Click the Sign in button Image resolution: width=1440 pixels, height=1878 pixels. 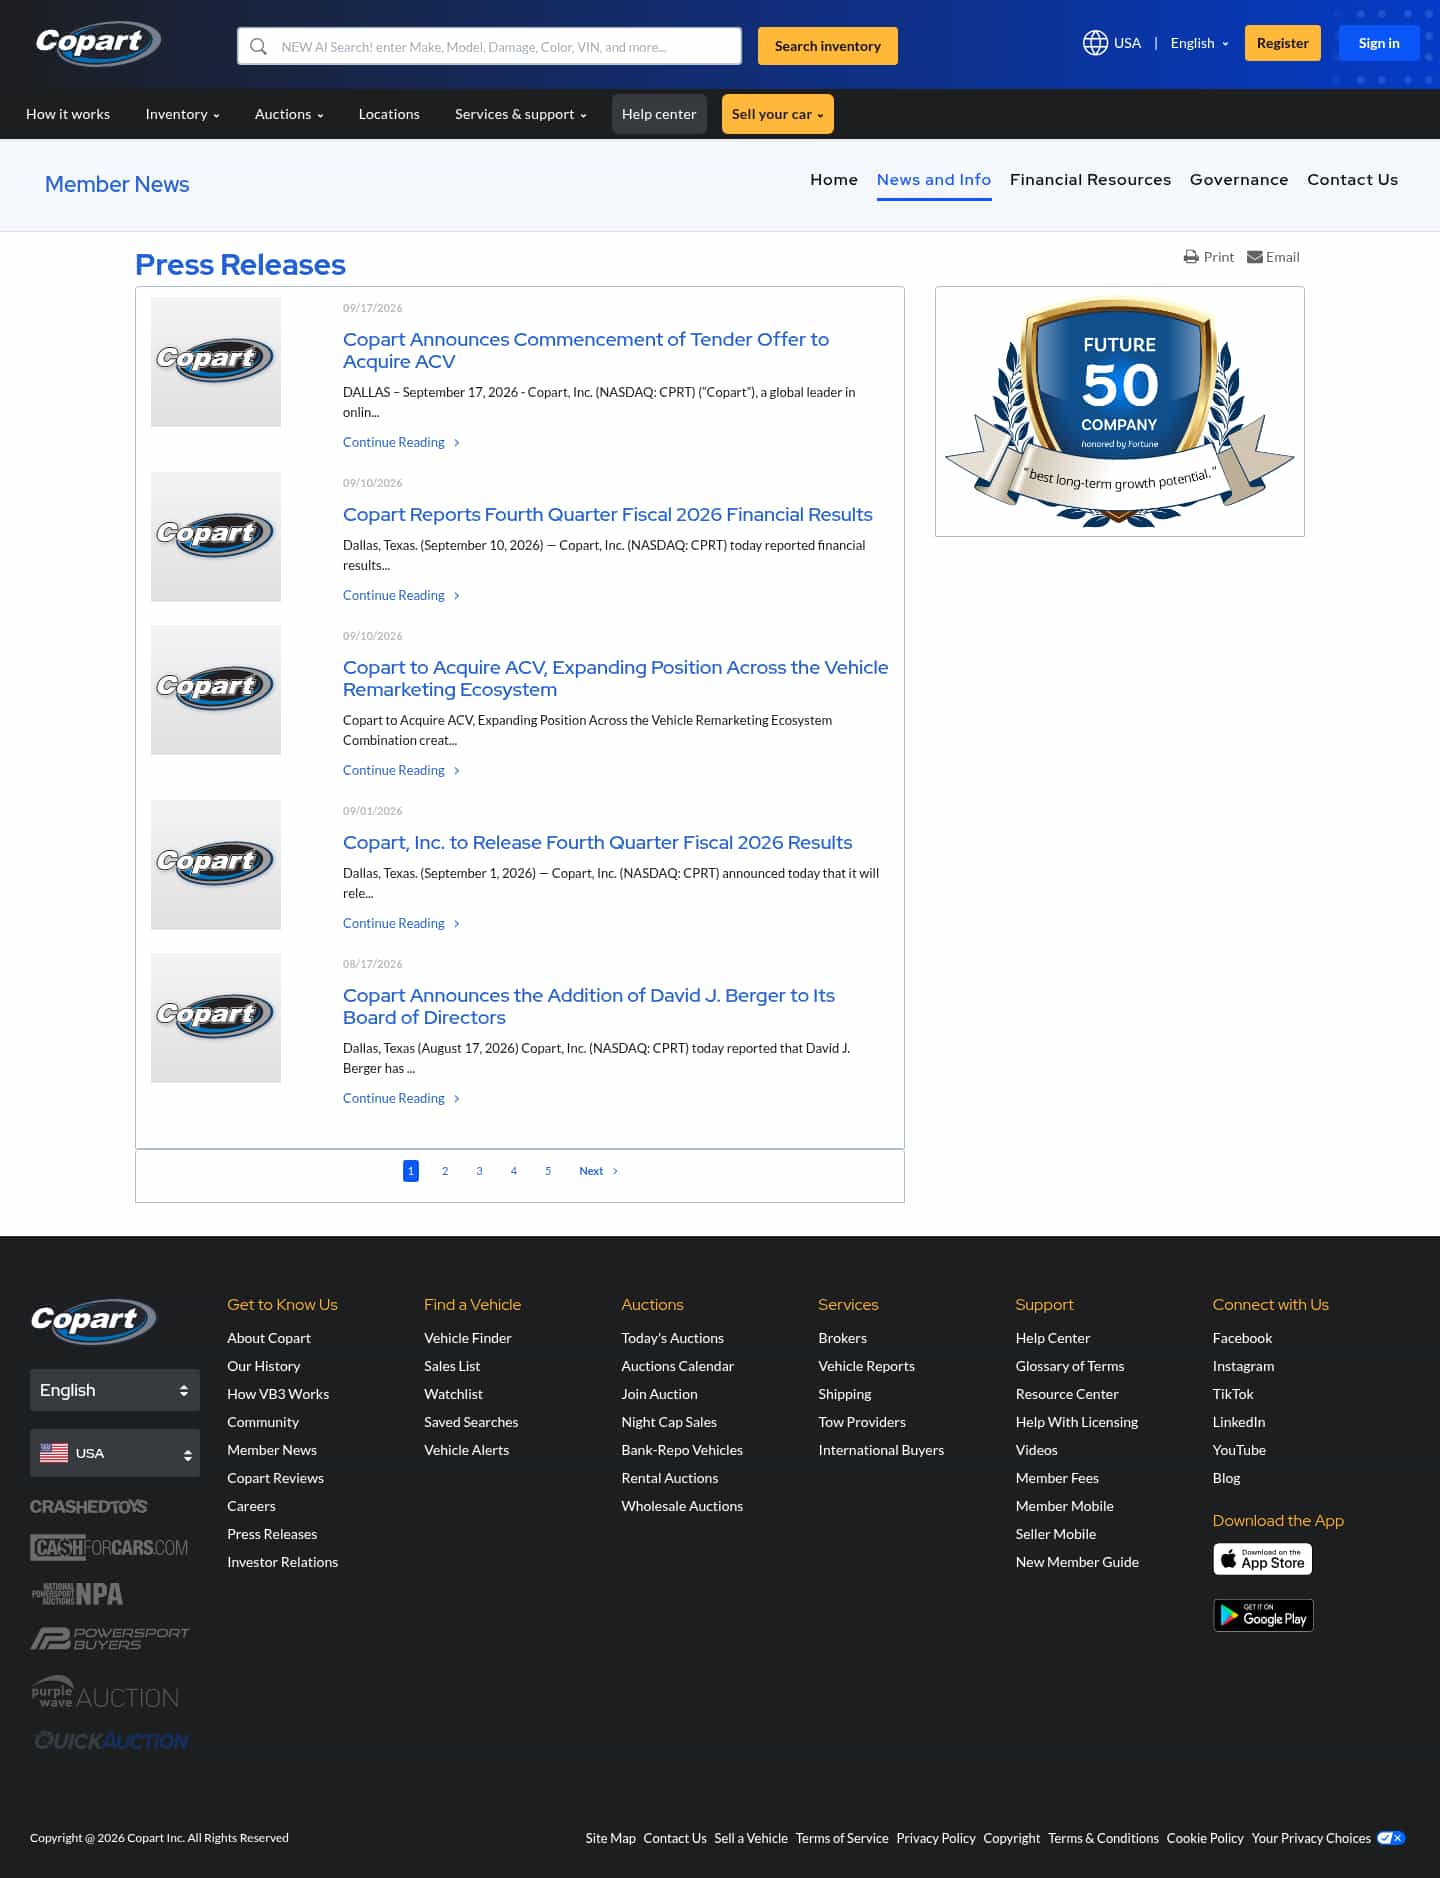(1379, 43)
